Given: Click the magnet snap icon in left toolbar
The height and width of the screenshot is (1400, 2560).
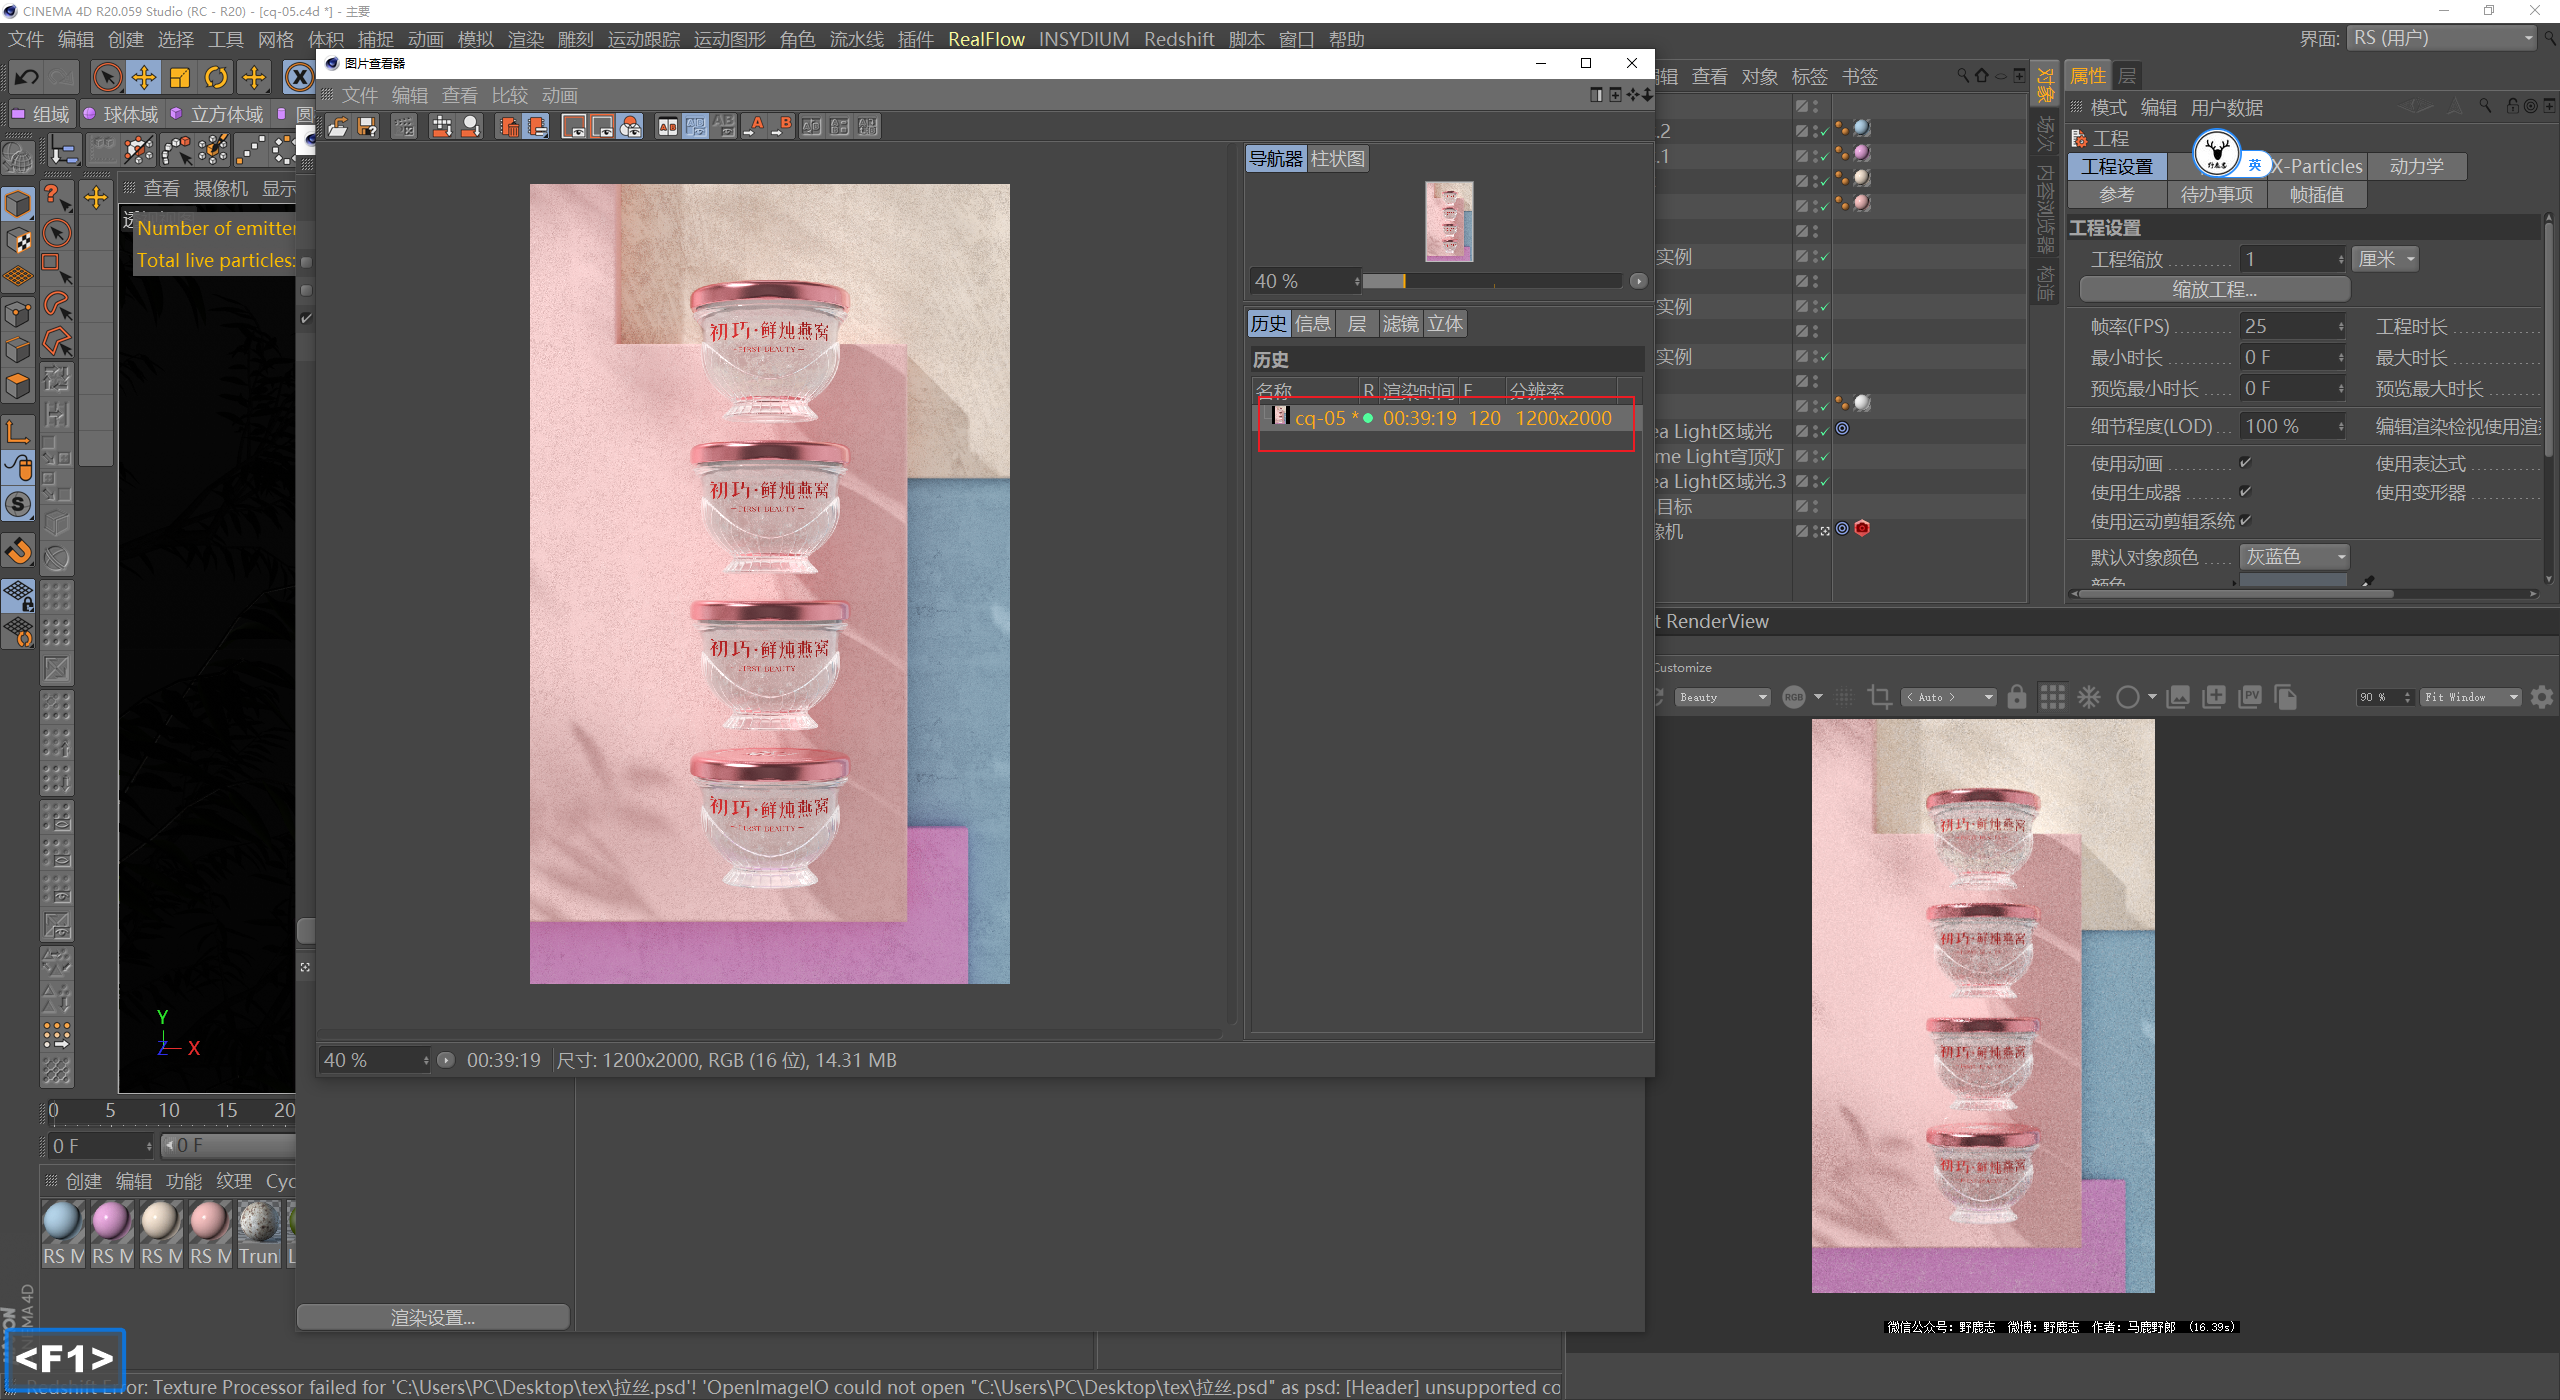Looking at the screenshot, I should [18, 551].
